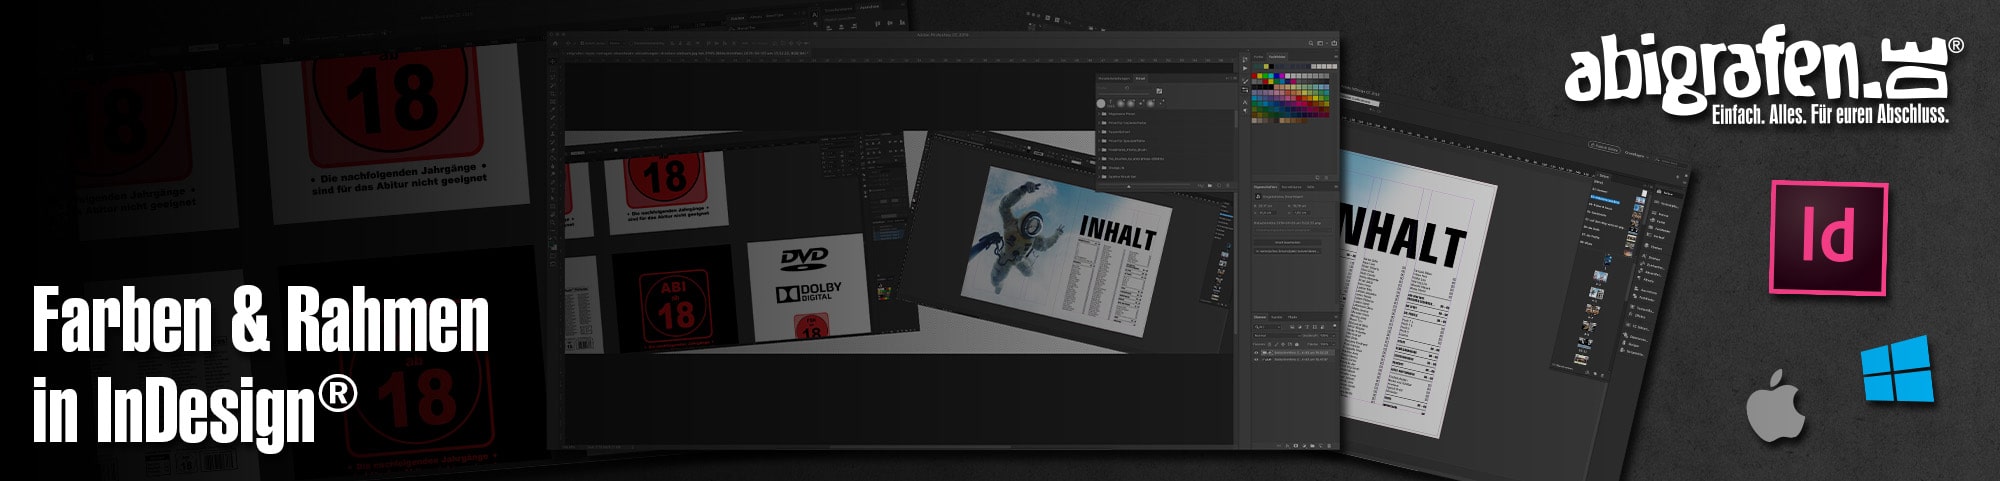2000x481 pixels.
Task: Open collapsed Character panel icon
Action: (x=1245, y=101)
